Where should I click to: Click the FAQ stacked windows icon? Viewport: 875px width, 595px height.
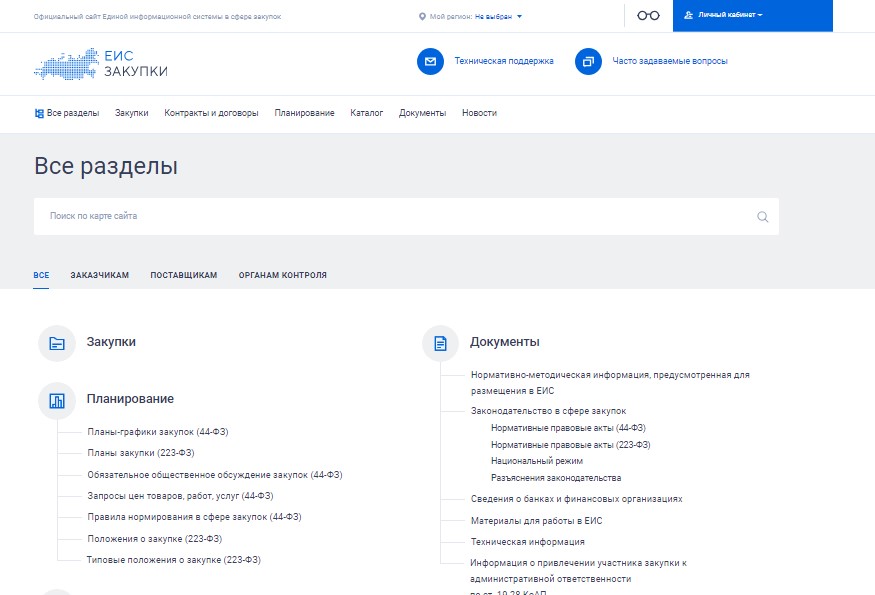coord(588,61)
